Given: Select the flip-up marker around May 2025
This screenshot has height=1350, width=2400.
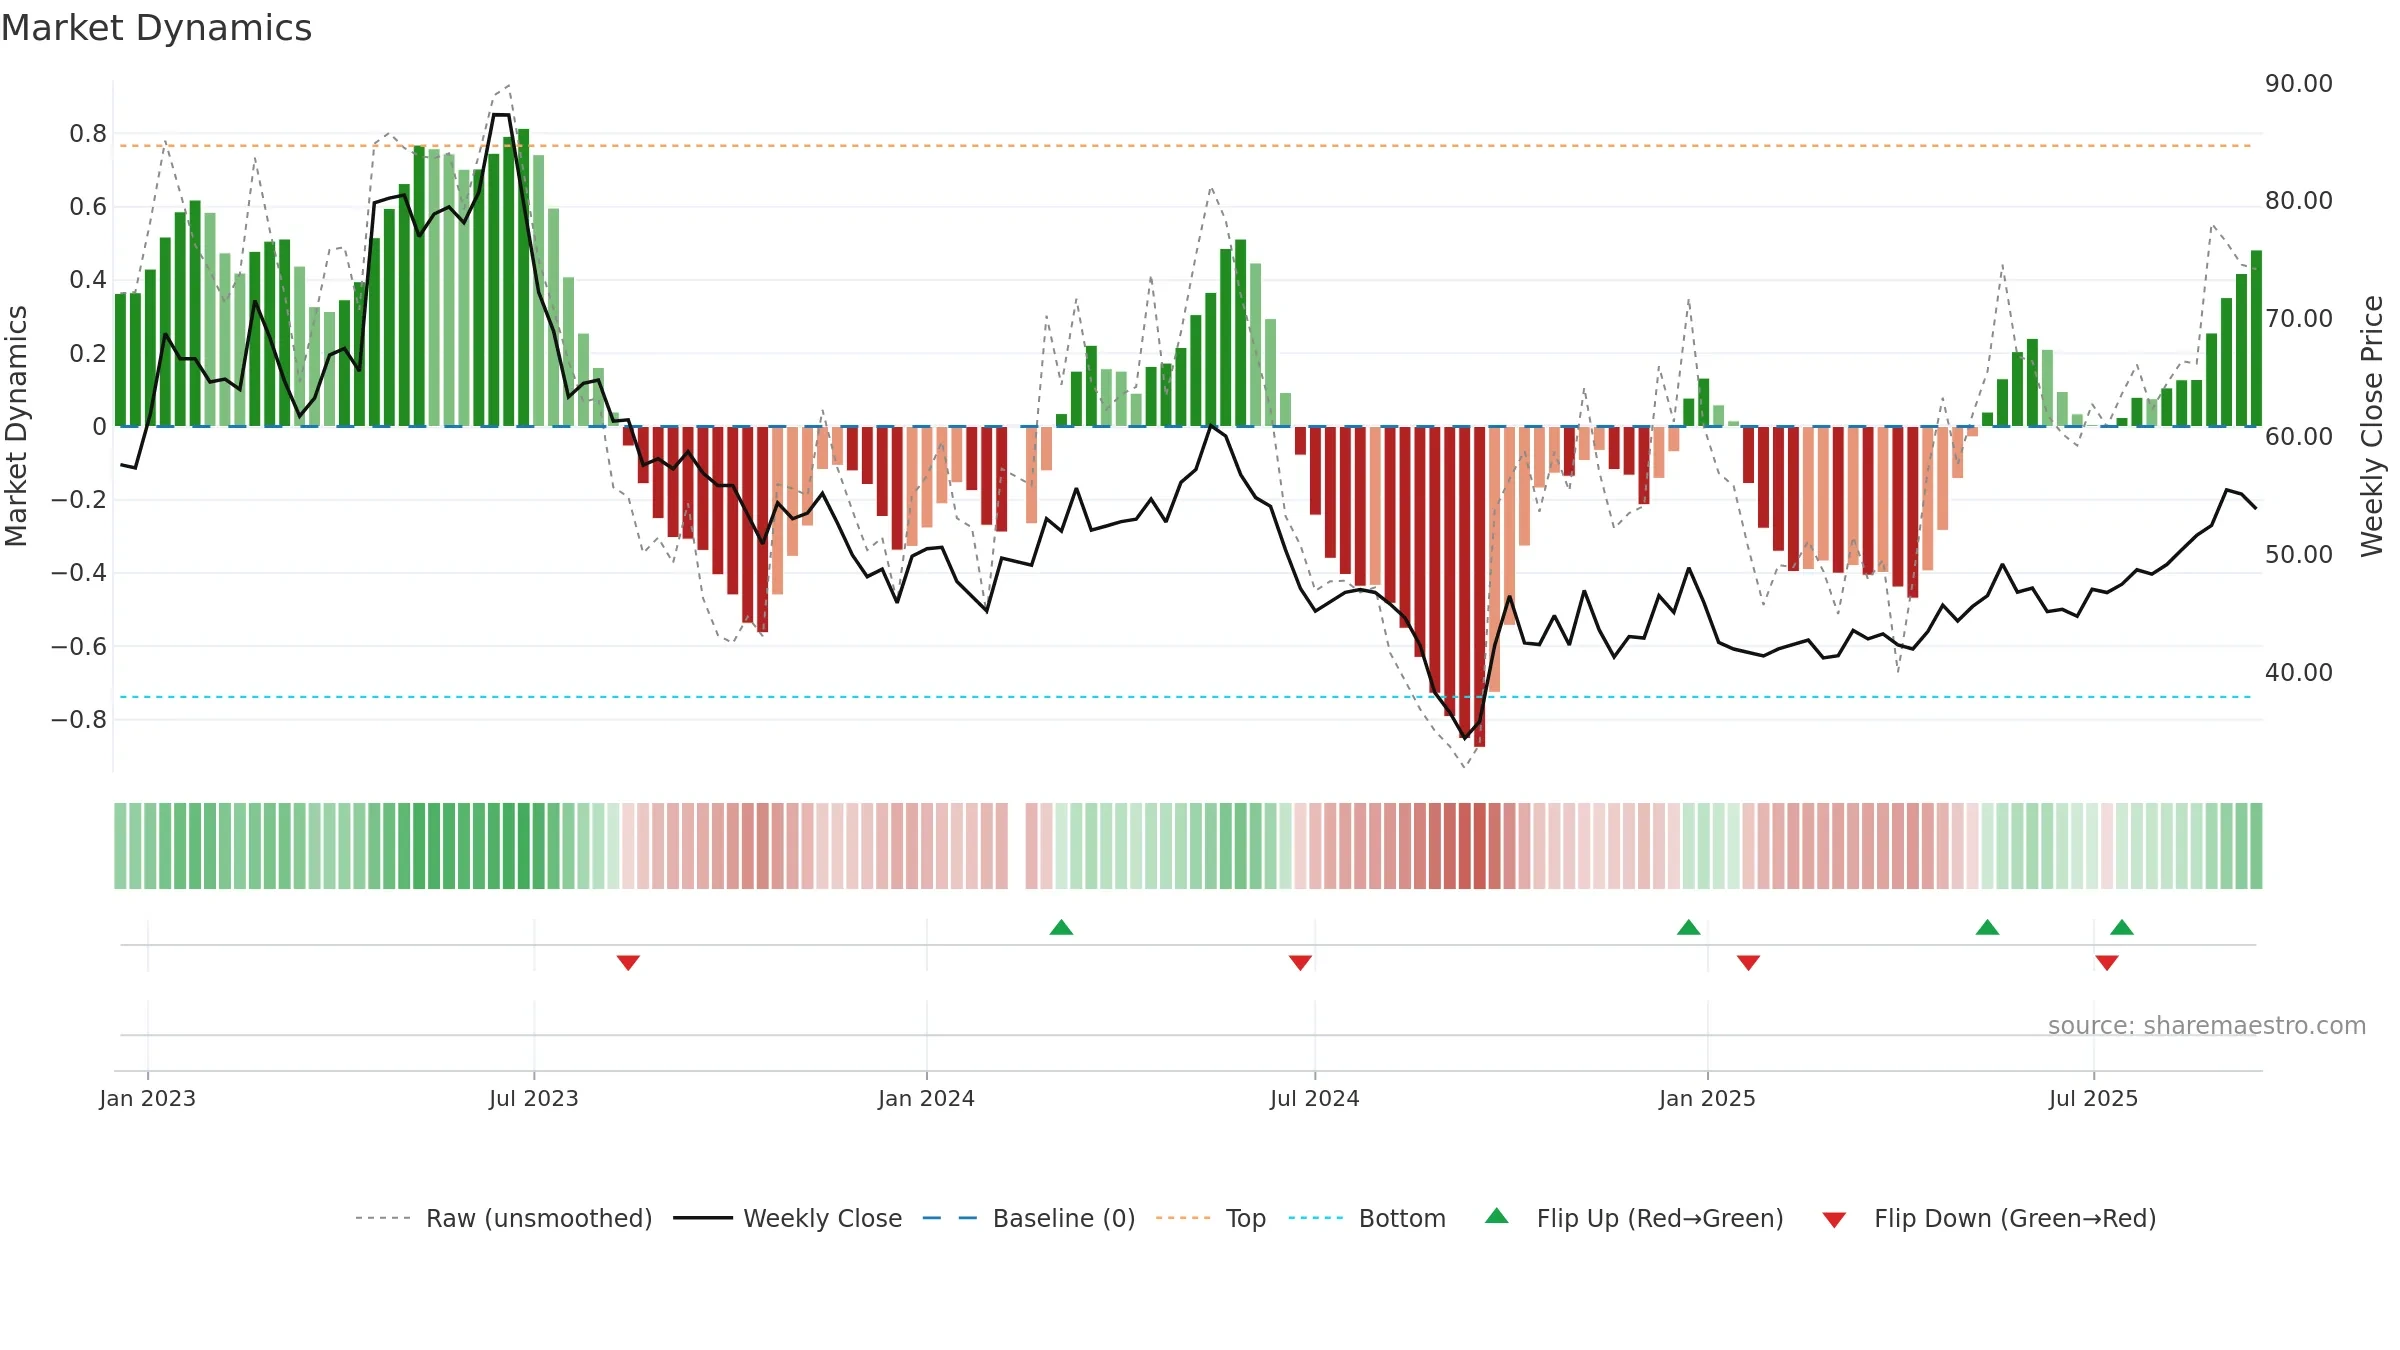Looking at the screenshot, I should pos(1987,927).
